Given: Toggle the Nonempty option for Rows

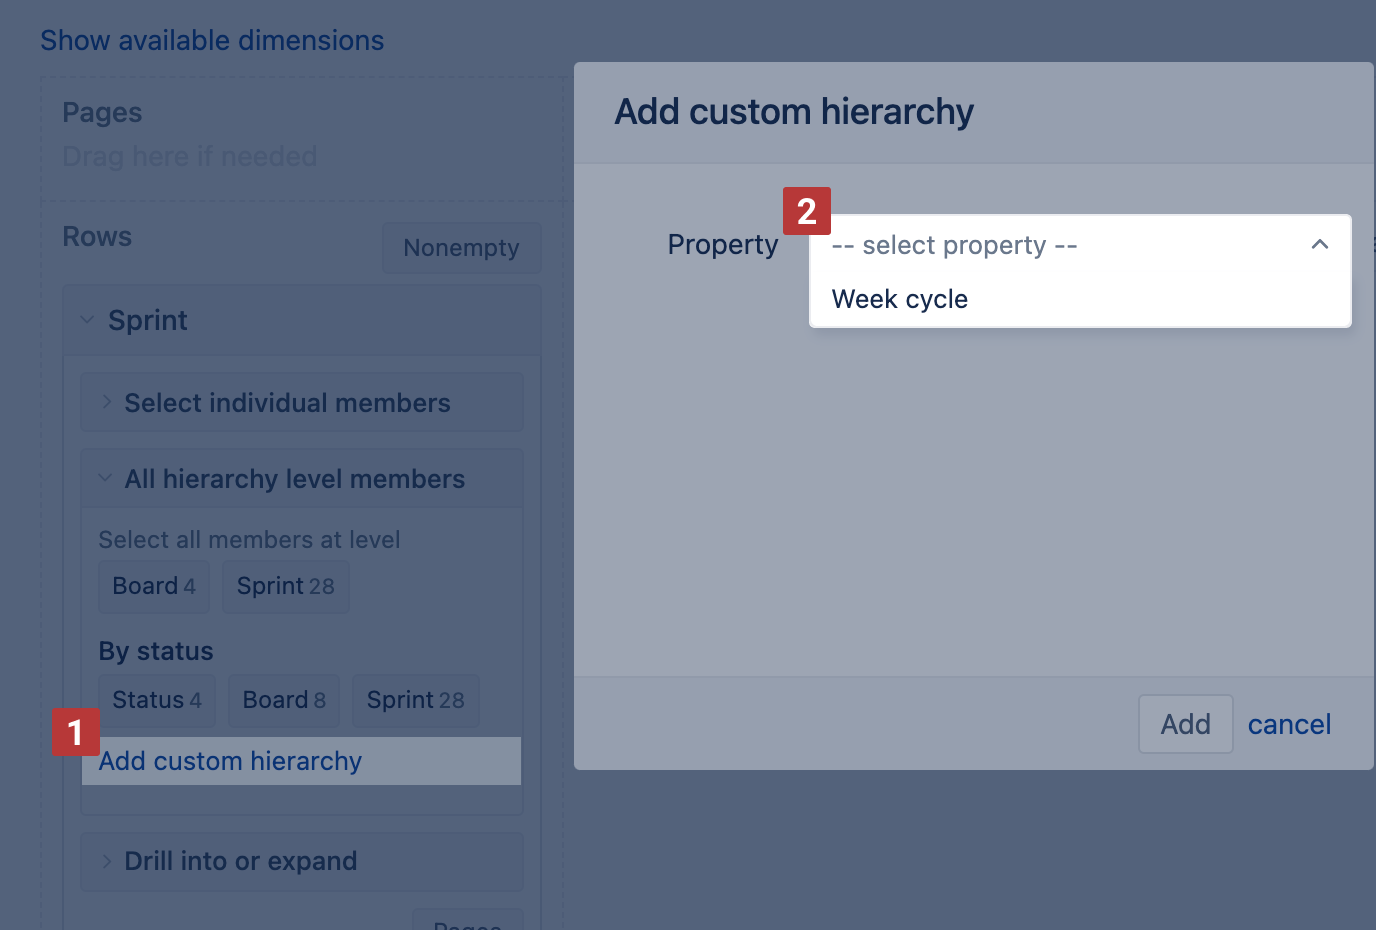Looking at the screenshot, I should pyautogui.click(x=461, y=247).
